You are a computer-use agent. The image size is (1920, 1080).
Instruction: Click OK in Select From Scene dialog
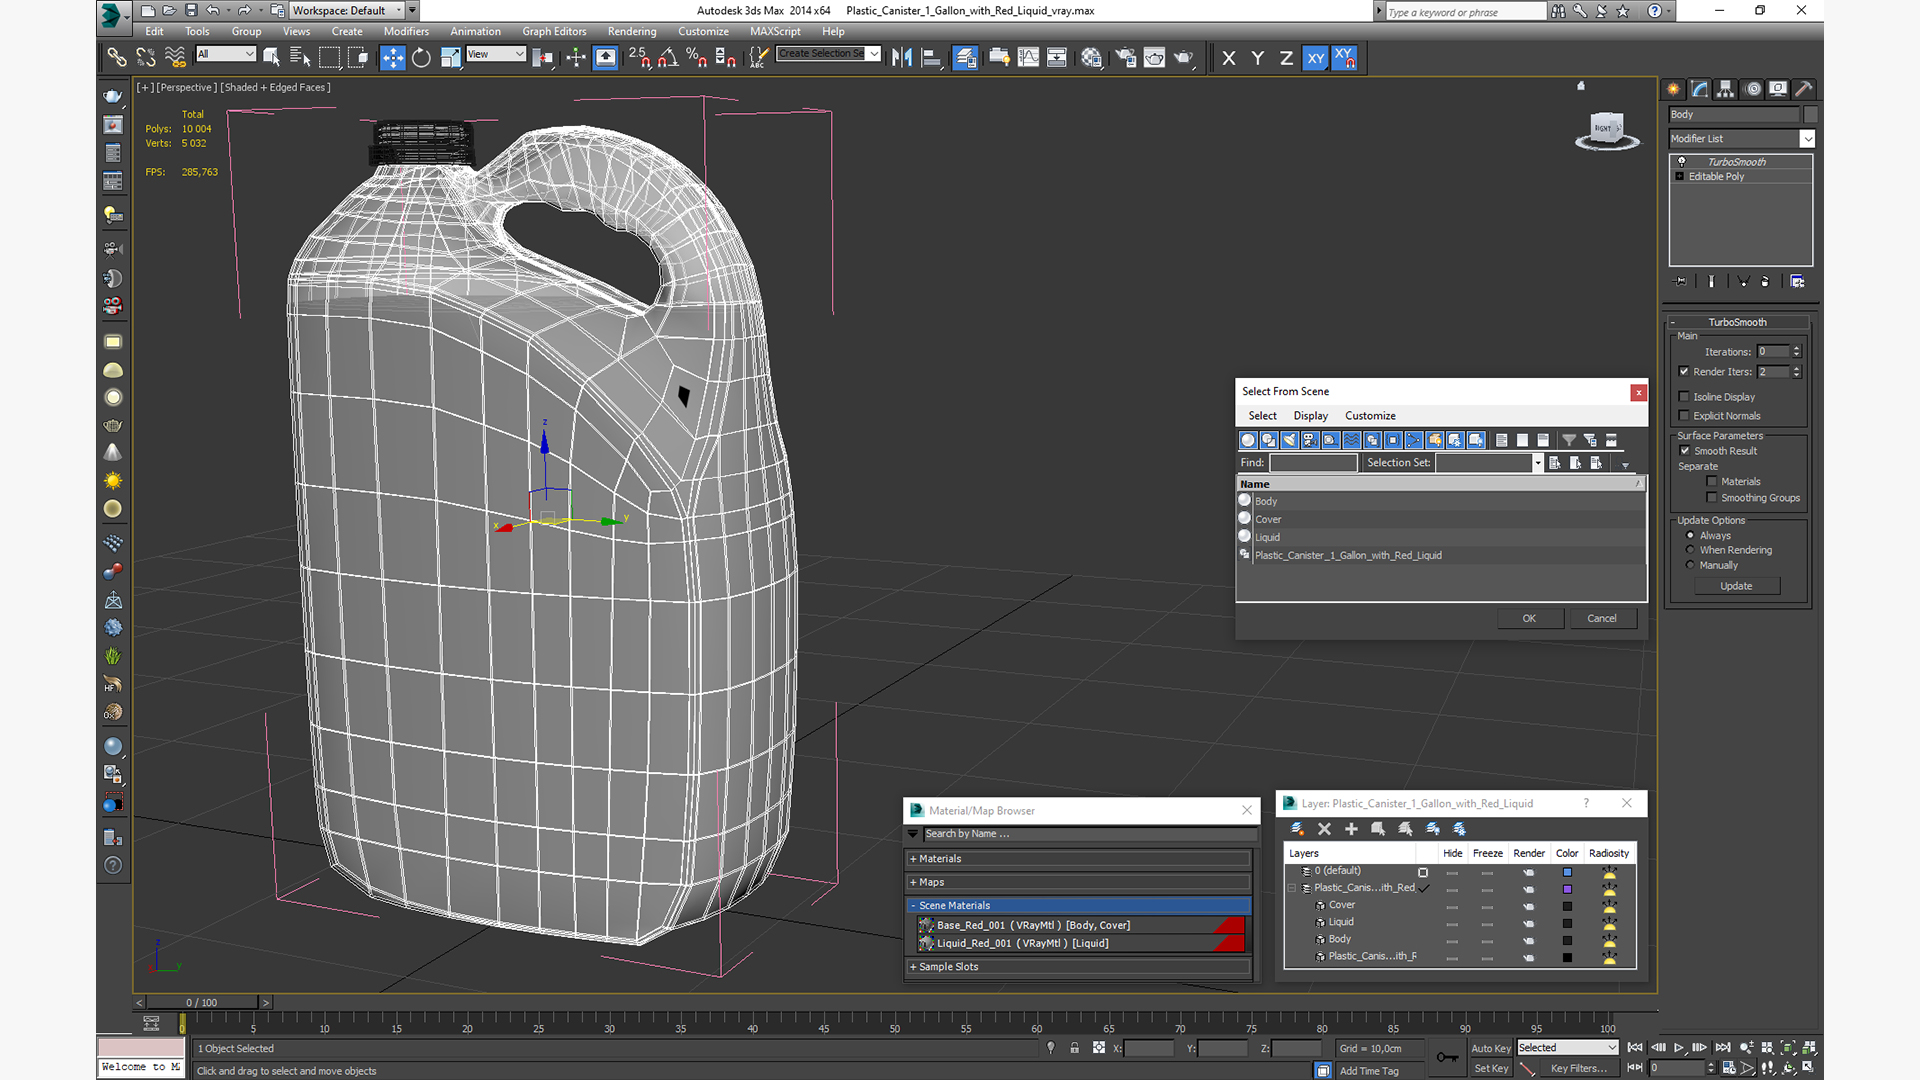1528,619
